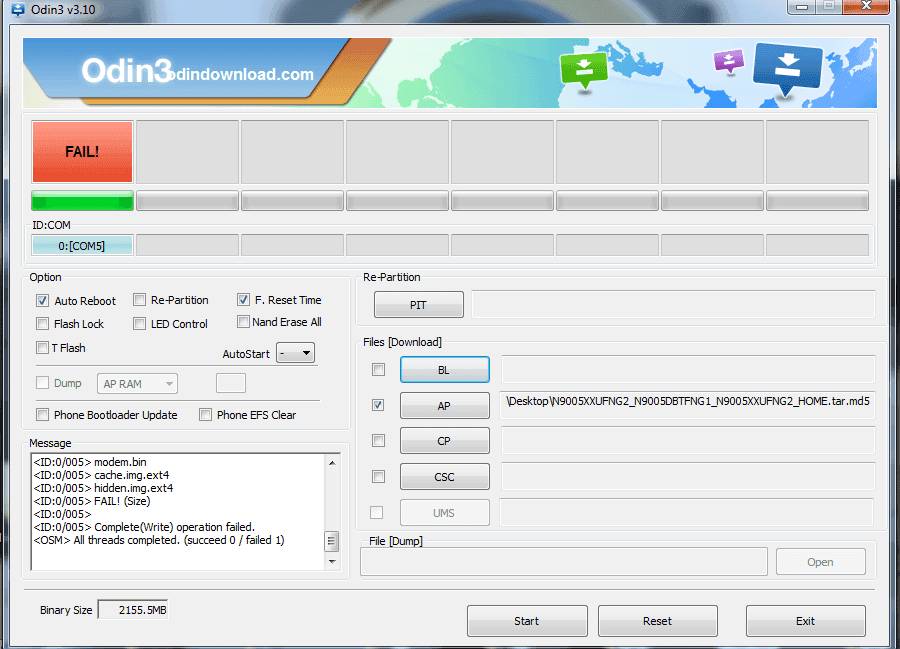The height and width of the screenshot is (649, 900).
Task: Click the Message log scrollbar thumb
Action: (x=332, y=541)
